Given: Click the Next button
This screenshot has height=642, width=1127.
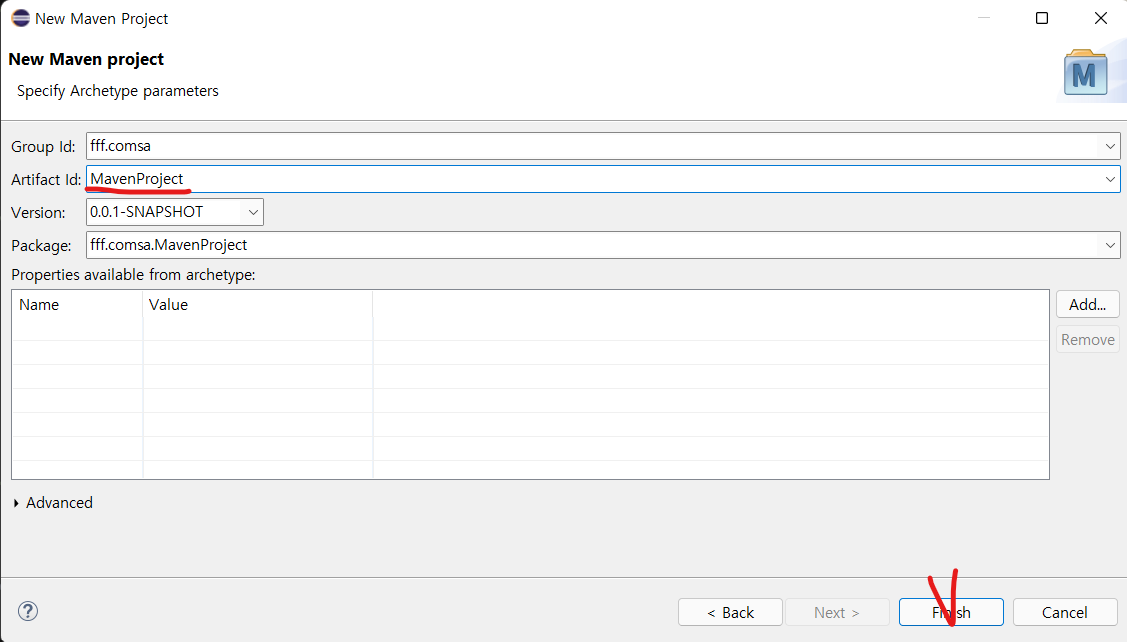Looking at the screenshot, I should point(837,613).
